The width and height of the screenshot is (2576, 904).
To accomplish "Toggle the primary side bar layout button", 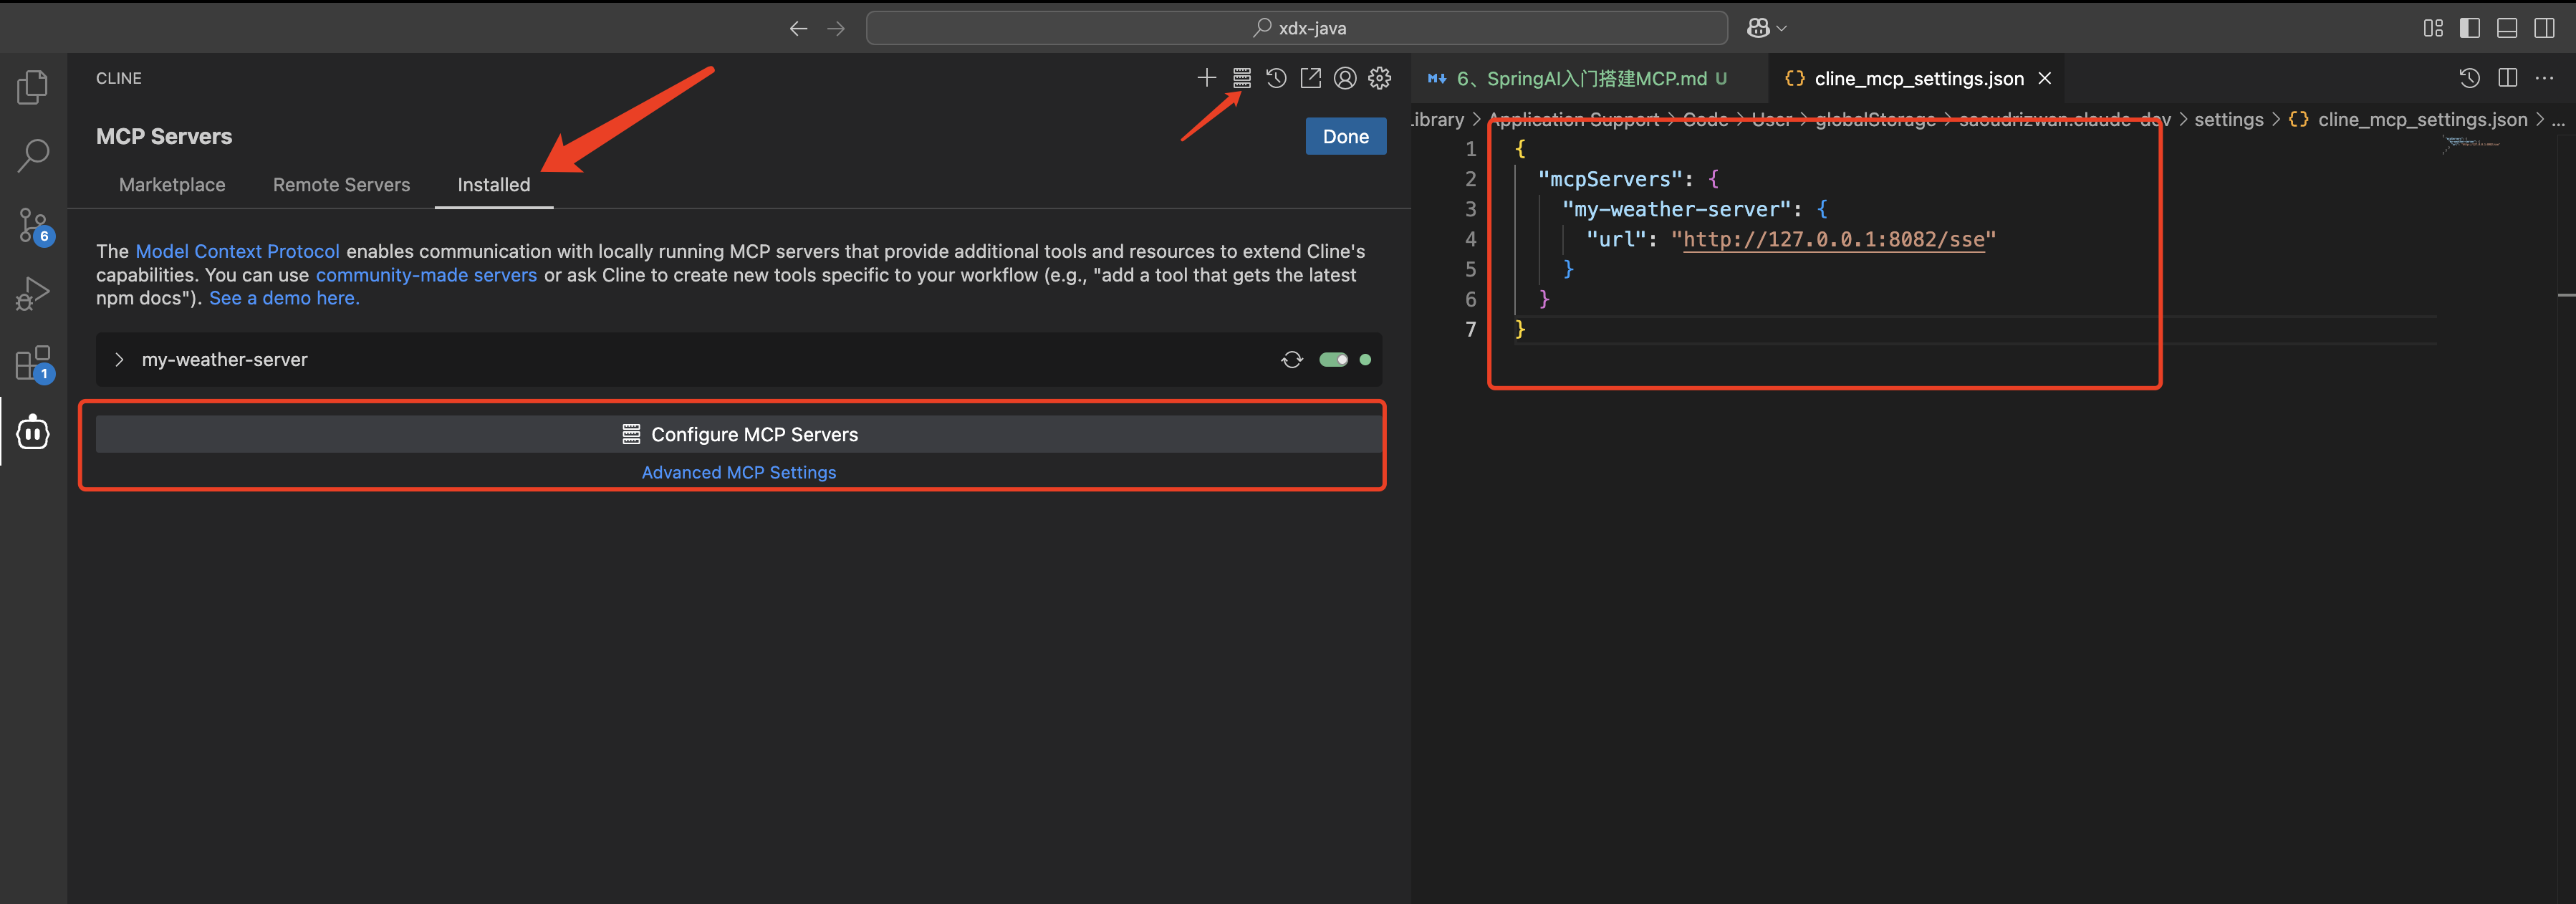I will click(2469, 28).
